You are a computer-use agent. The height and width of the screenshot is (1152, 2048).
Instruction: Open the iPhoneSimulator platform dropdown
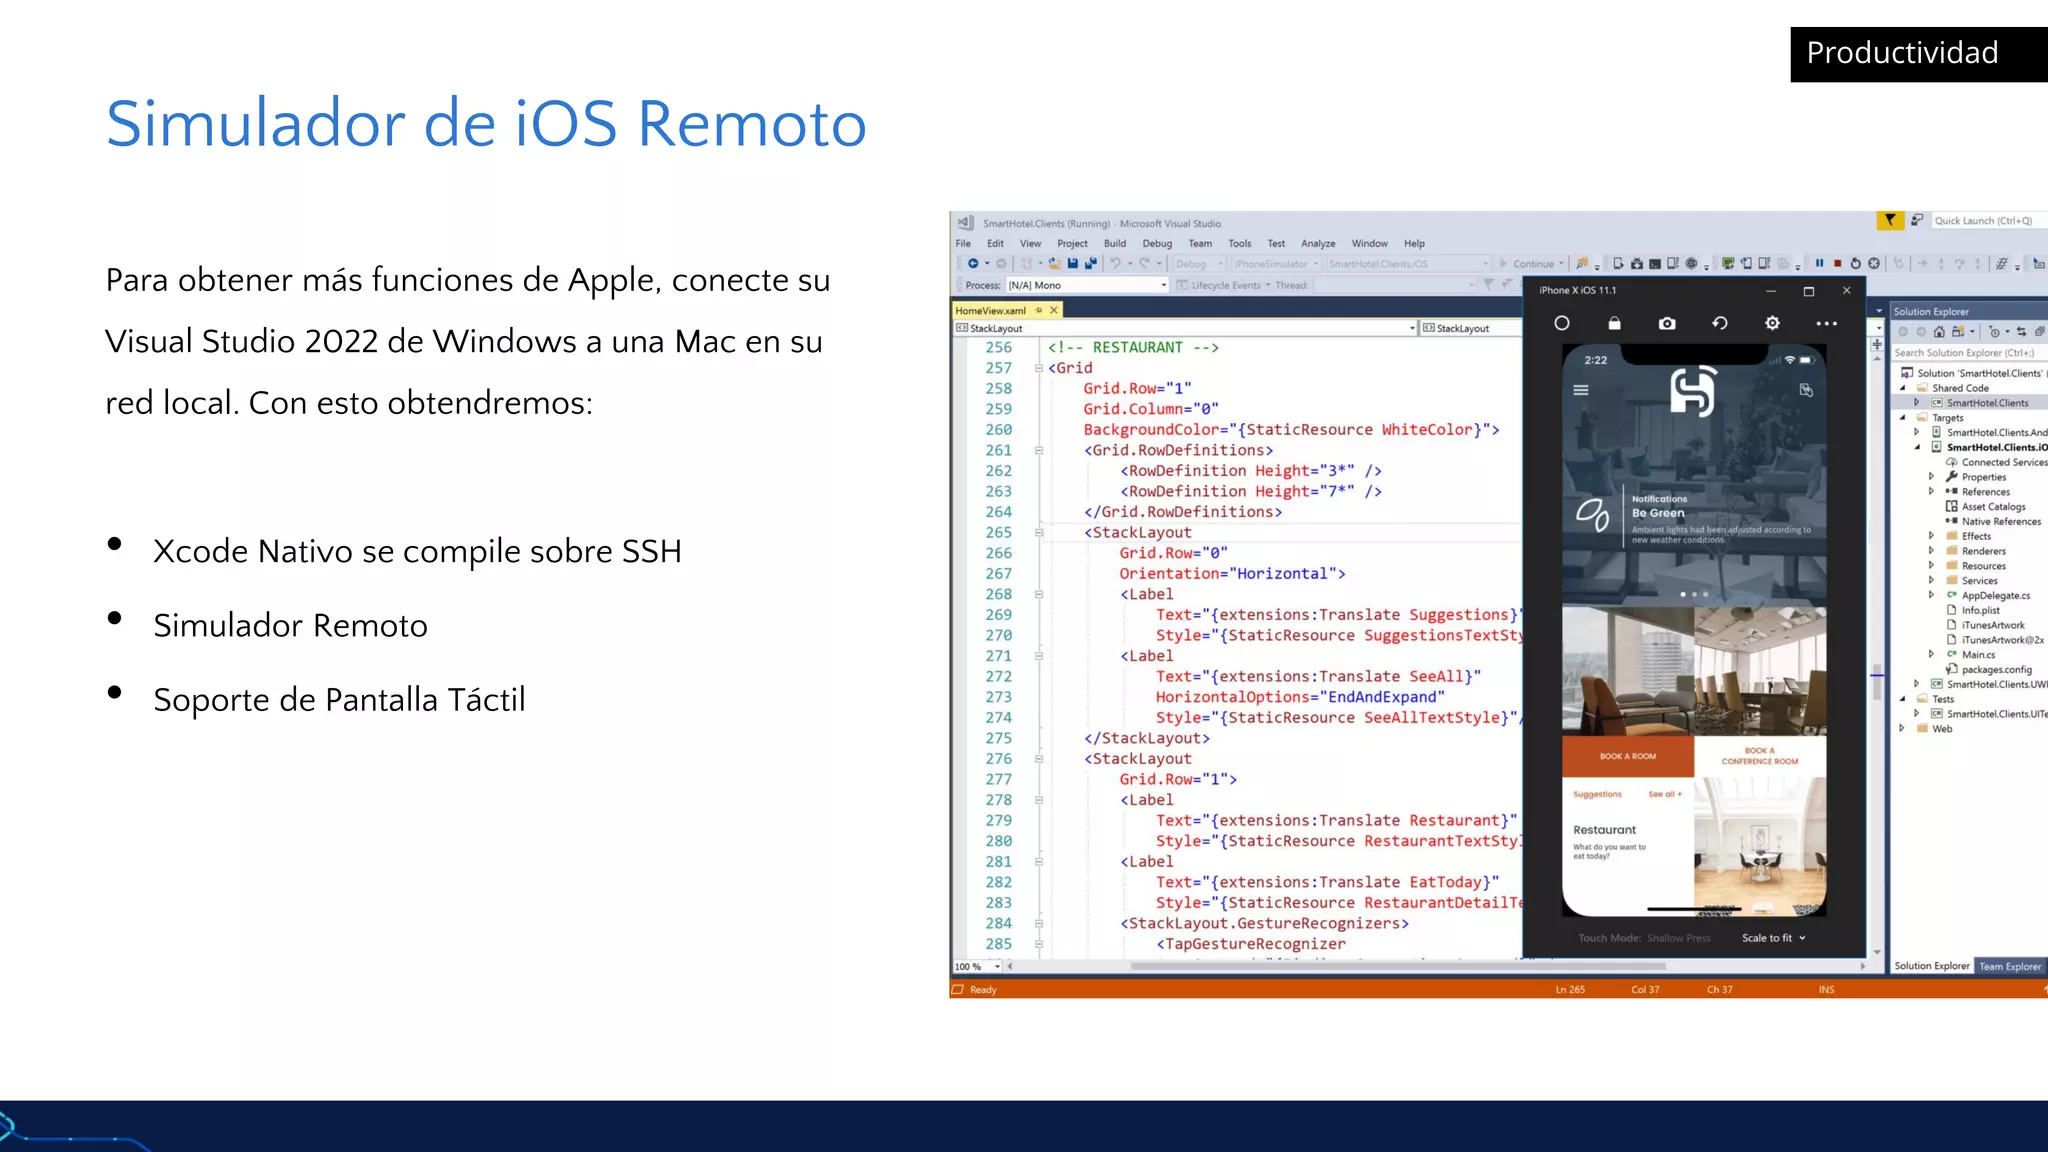tap(1276, 264)
